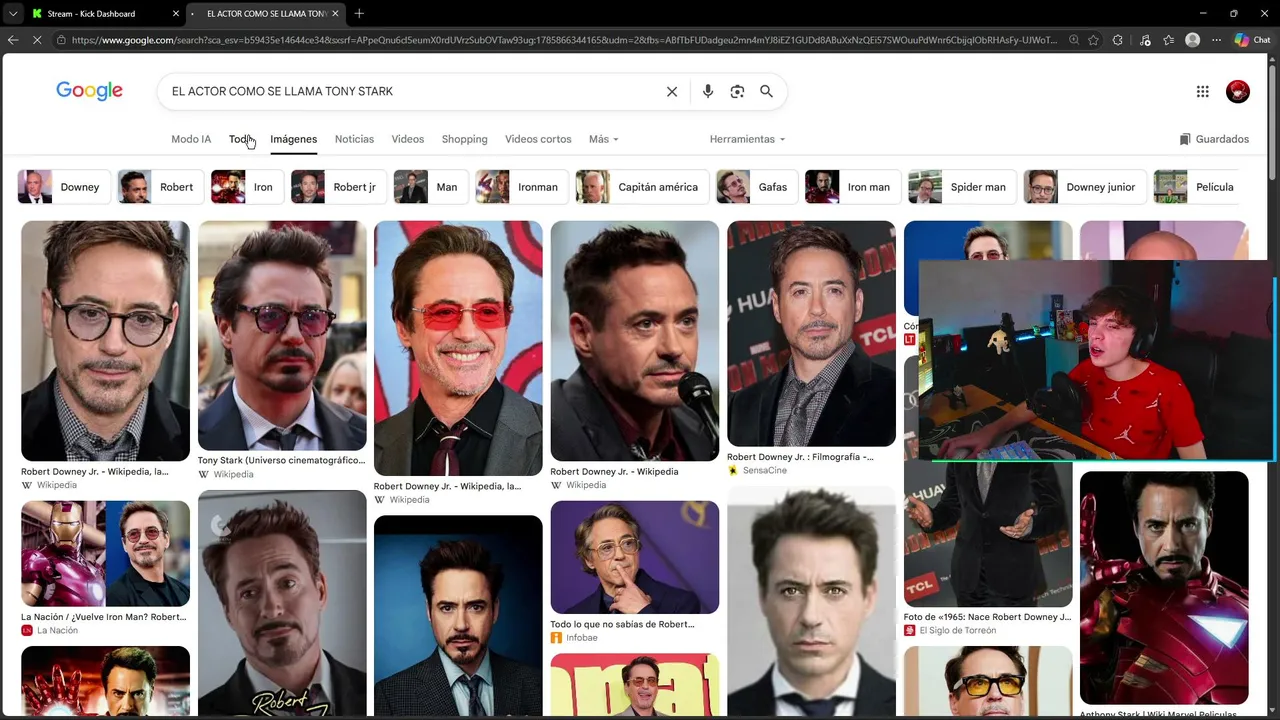This screenshot has height=720, width=1280.
Task: Choose the Gafas filter chip
Action: pos(757,187)
